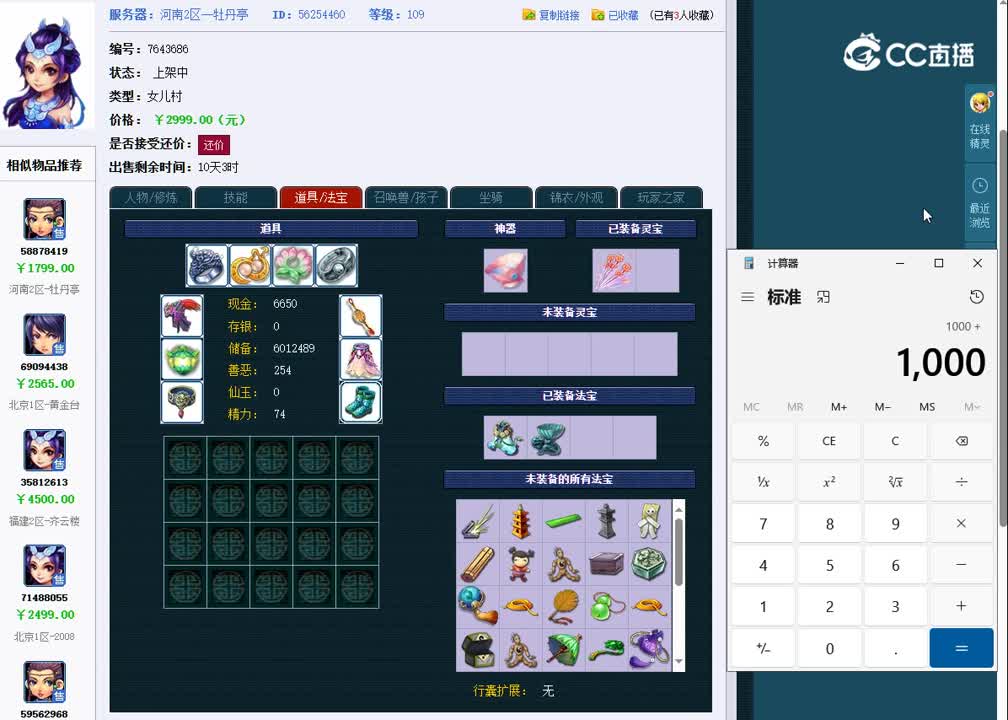1008x720 pixels.
Task: Open the 锦衣/外观 tab
Action: (x=576, y=197)
